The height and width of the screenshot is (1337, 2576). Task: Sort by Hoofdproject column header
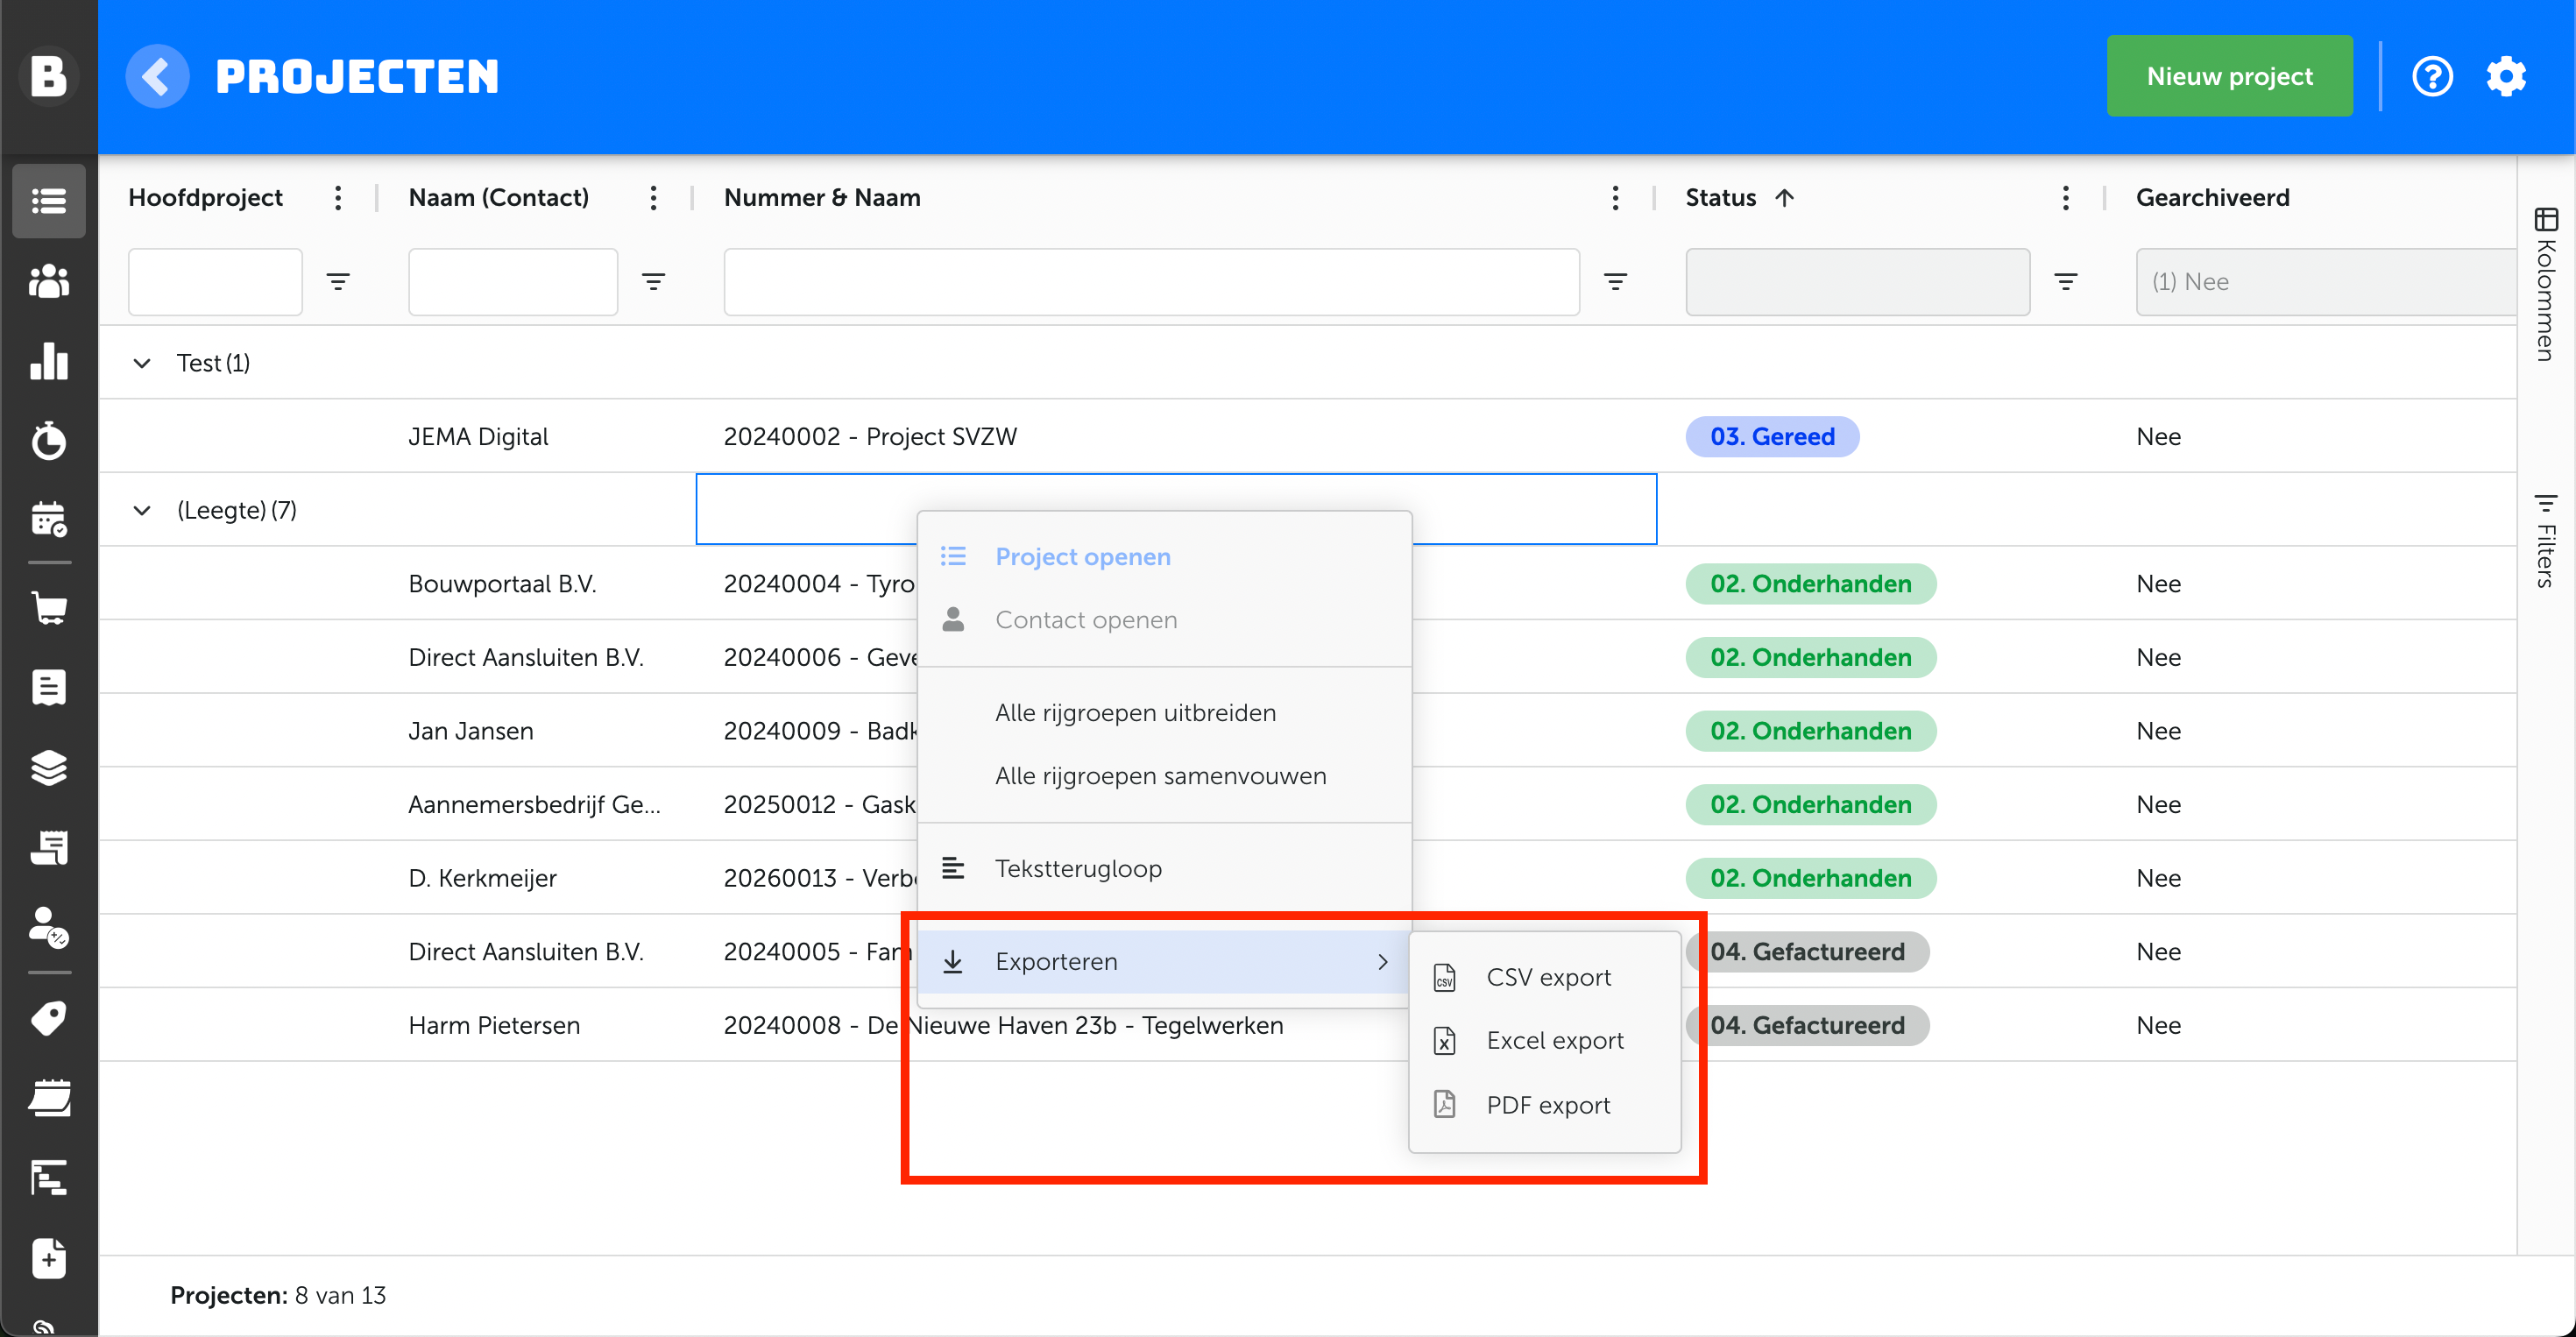pos(205,198)
